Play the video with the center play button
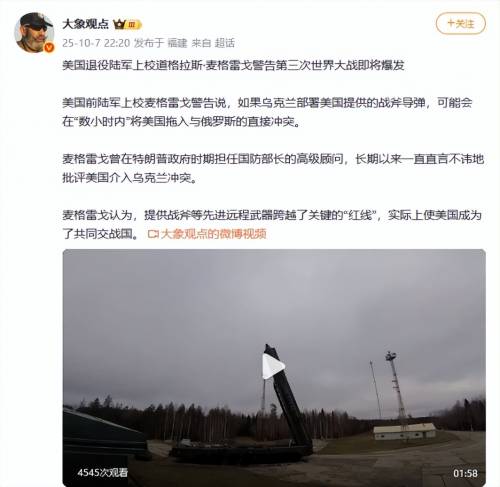Viewport: 500px width, 487px height. (x=273, y=366)
